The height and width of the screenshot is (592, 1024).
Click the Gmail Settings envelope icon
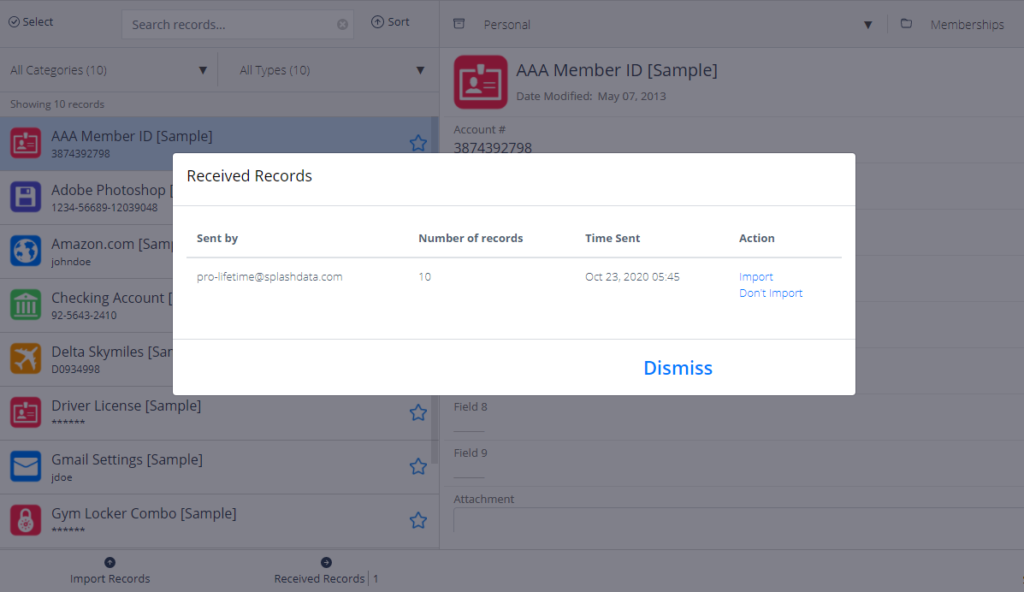click(26, 466)
